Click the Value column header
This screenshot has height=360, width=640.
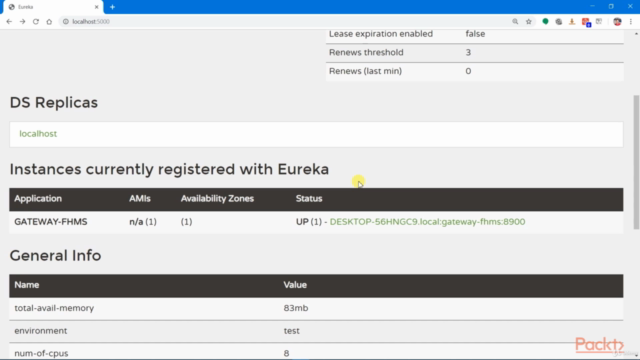point(295,285)
